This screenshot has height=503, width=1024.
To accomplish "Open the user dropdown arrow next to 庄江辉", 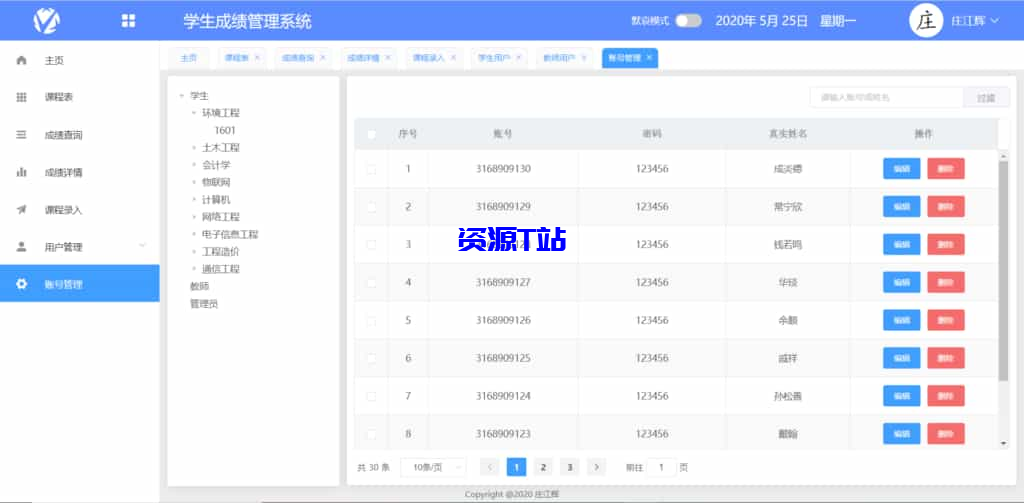I will click(x=995, y=21).
